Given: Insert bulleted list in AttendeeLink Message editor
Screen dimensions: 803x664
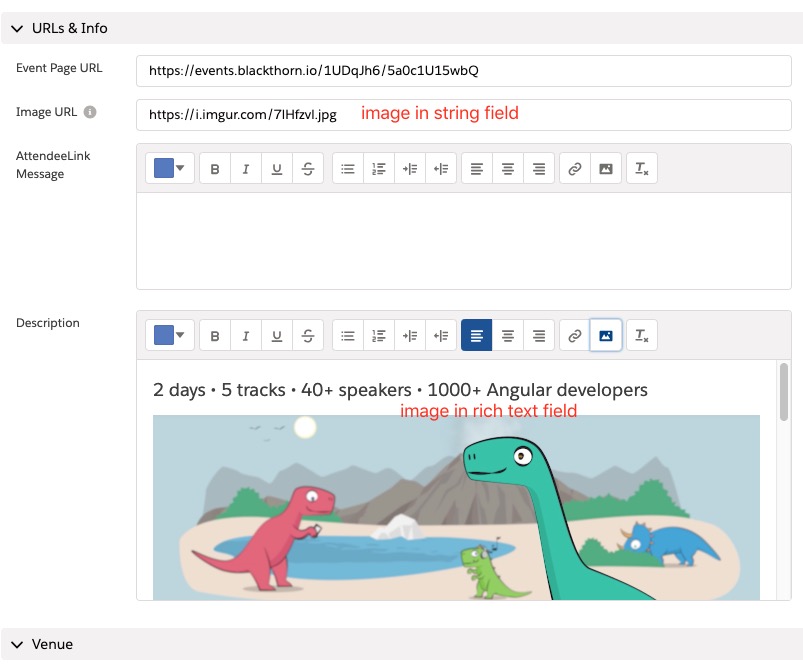Looking at the screenshot, I should click(348, 168).
